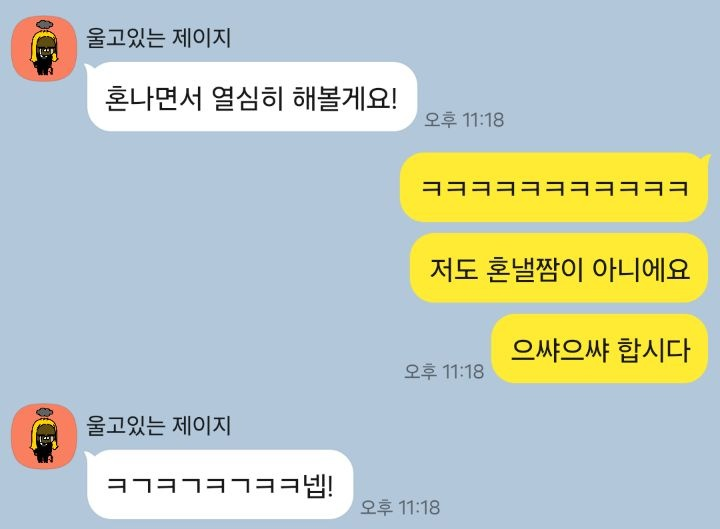
Task: Click the pointed tail of the 혼나면서 bubble
Action: (x=88, y=68)
